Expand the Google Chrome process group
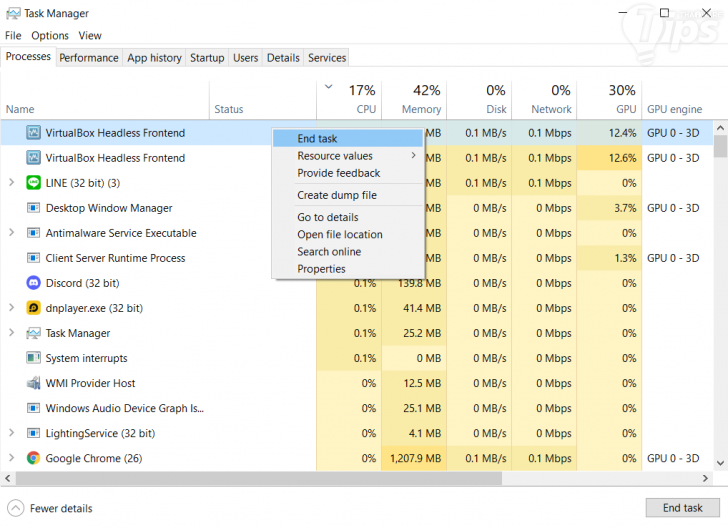728x528 pixels. (11, 458)
